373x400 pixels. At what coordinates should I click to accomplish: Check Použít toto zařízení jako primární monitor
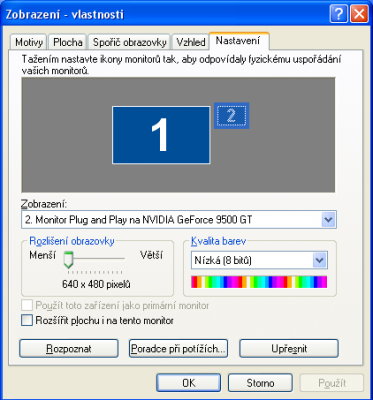coord(27,305)
